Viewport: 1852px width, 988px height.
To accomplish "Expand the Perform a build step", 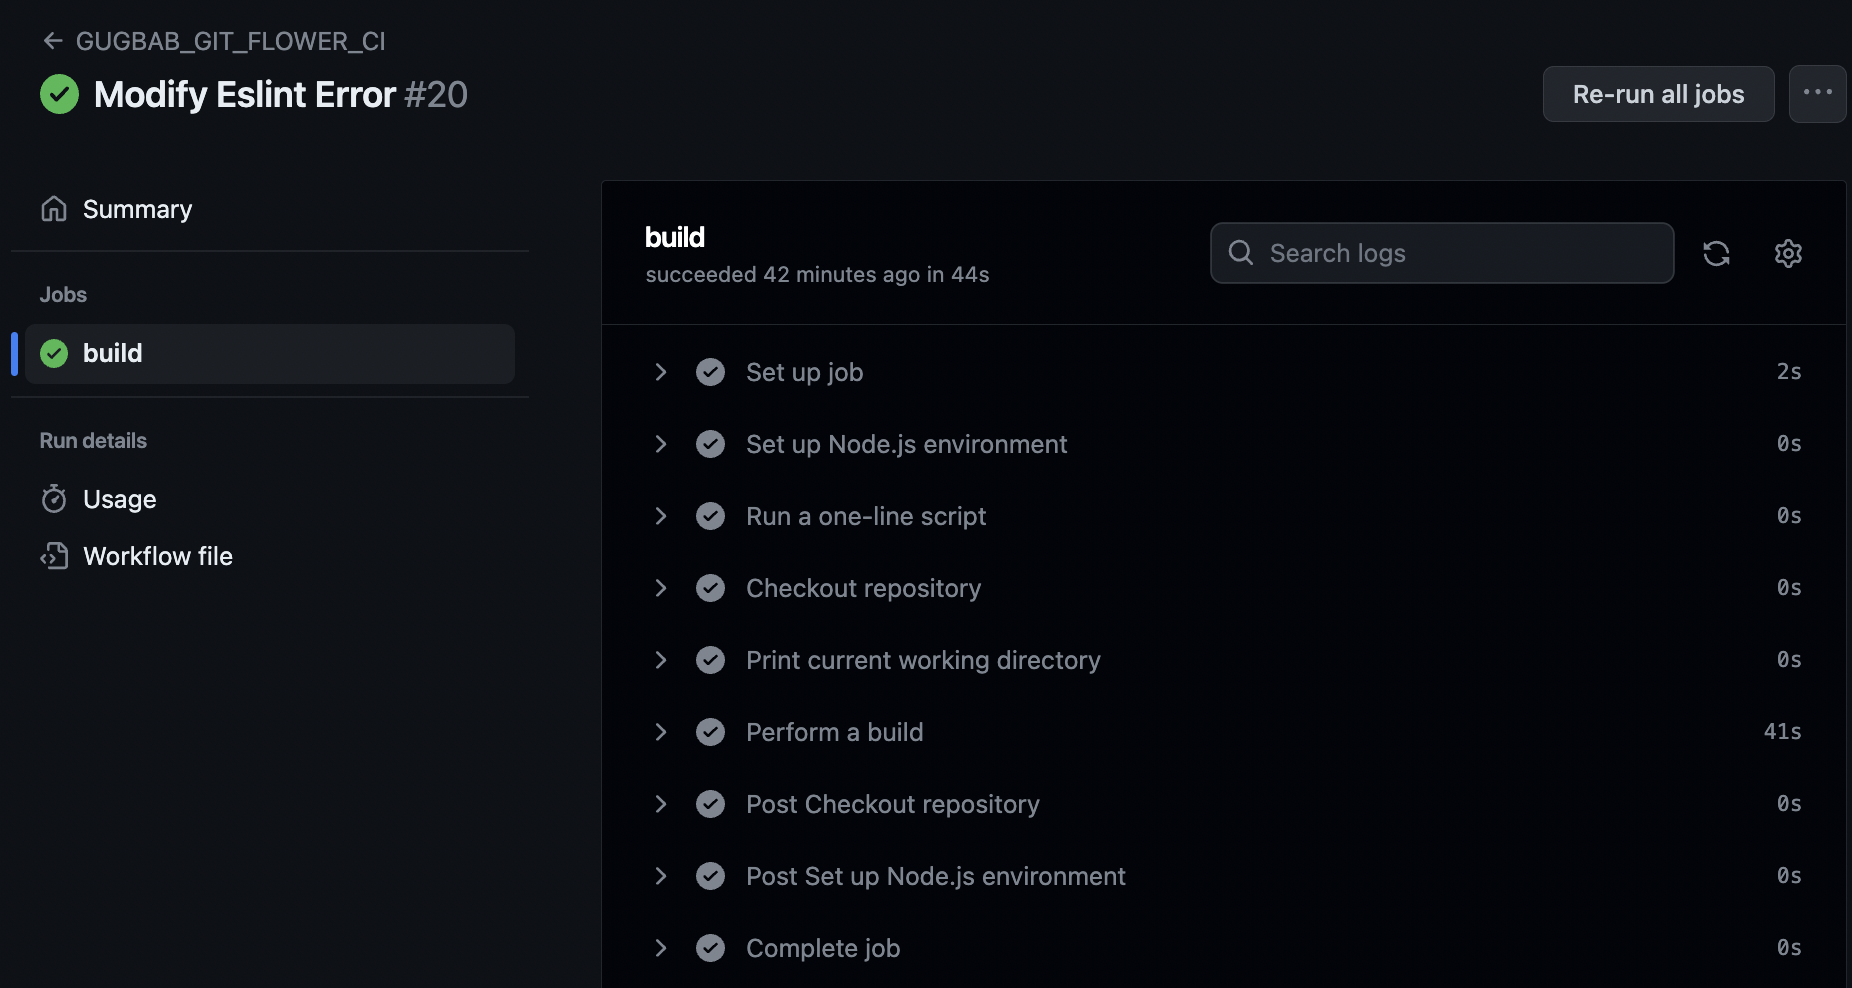I will click(661, 732).
